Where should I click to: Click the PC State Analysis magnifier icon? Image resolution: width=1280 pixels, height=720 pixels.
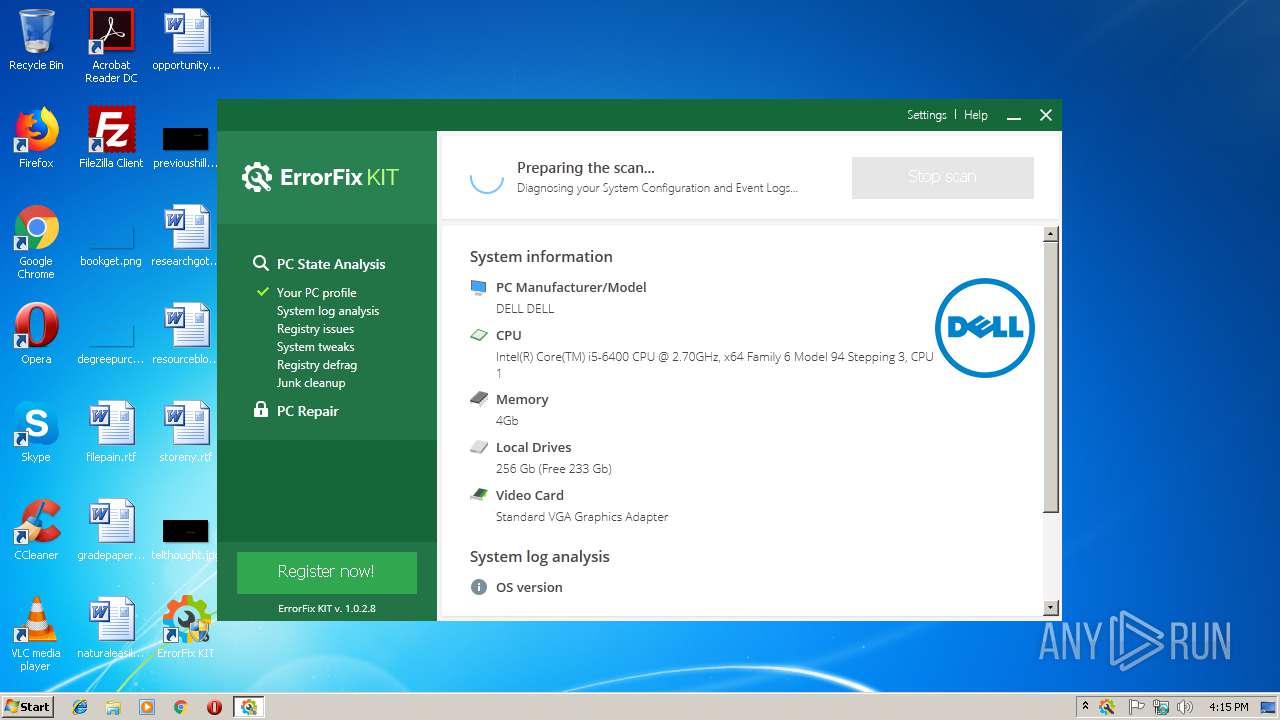click(260, 263)
